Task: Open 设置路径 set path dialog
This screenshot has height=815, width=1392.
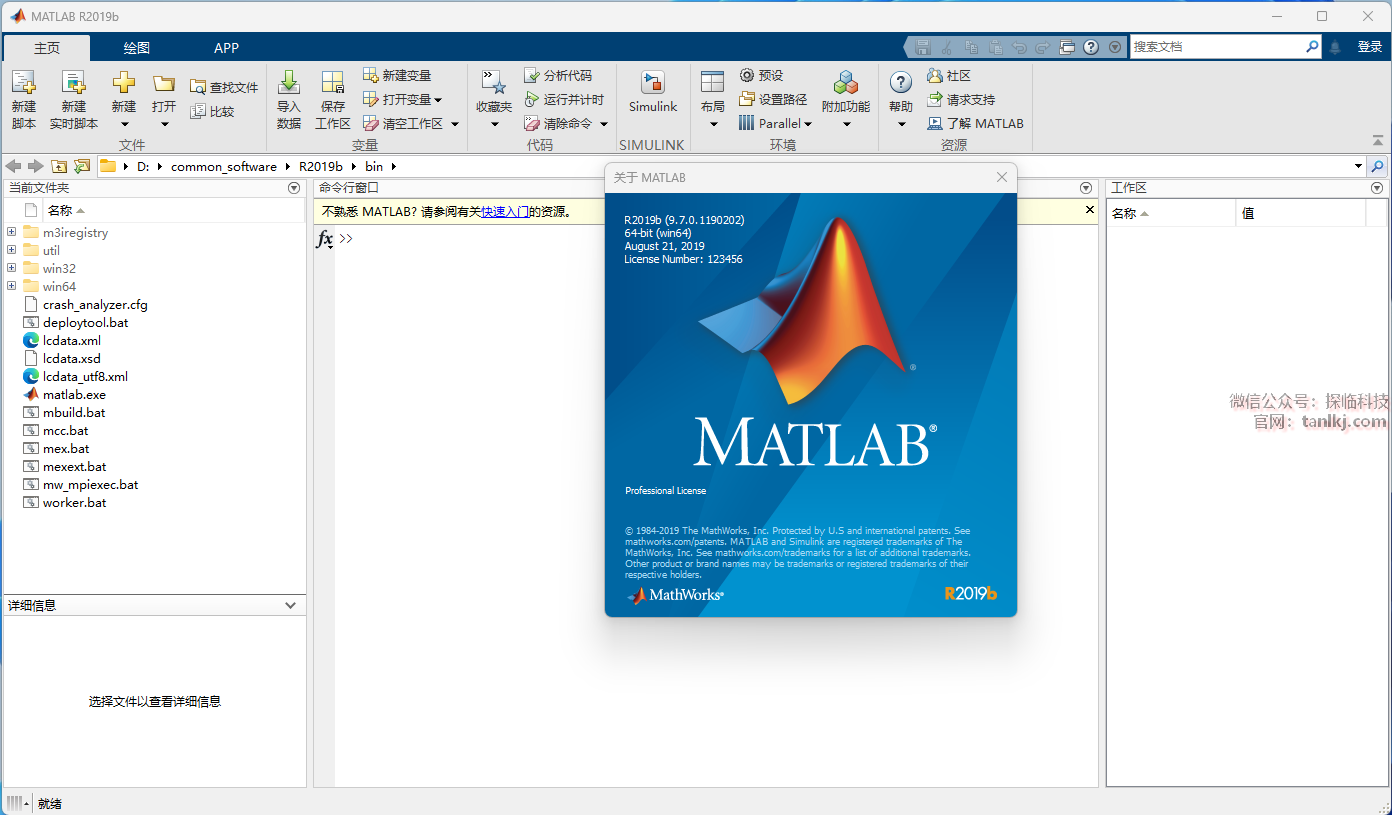Action: coord(773,99)
